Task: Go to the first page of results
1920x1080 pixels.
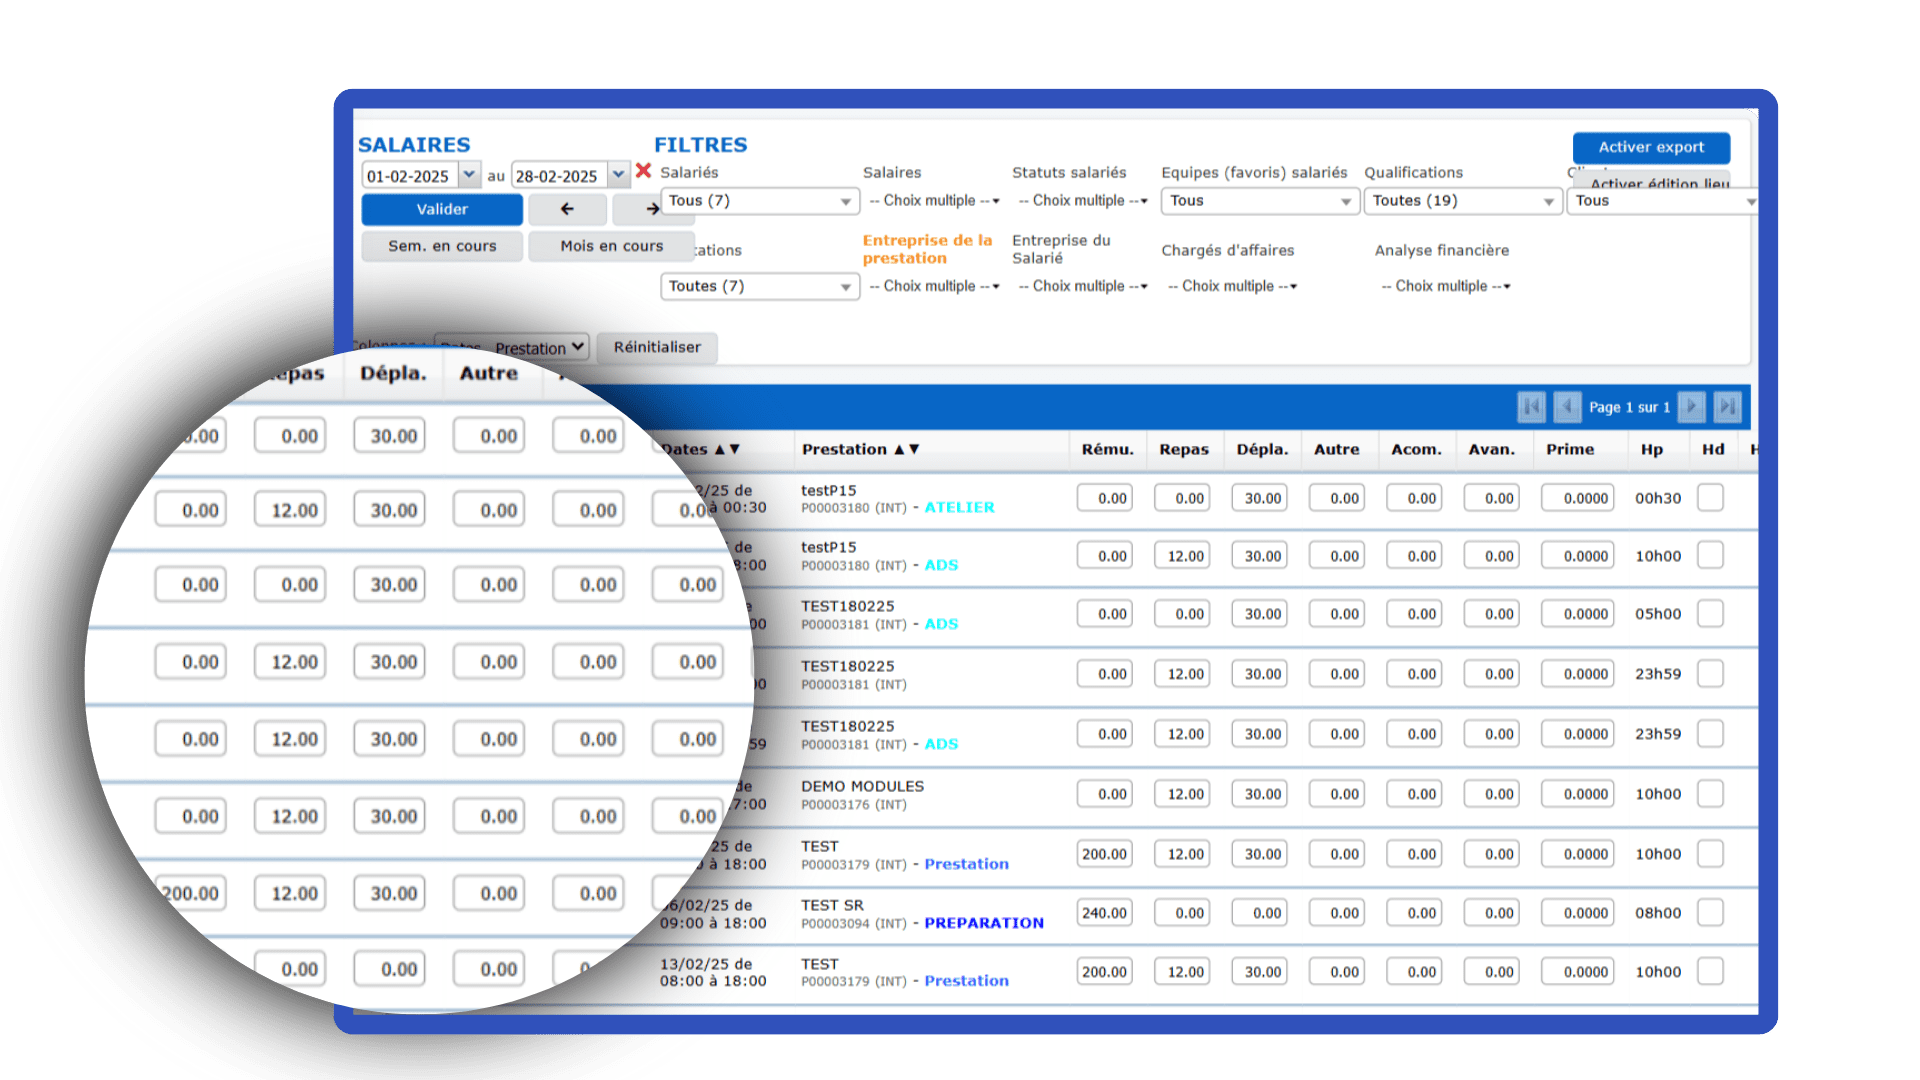Action: click(x=1530, y=407)
